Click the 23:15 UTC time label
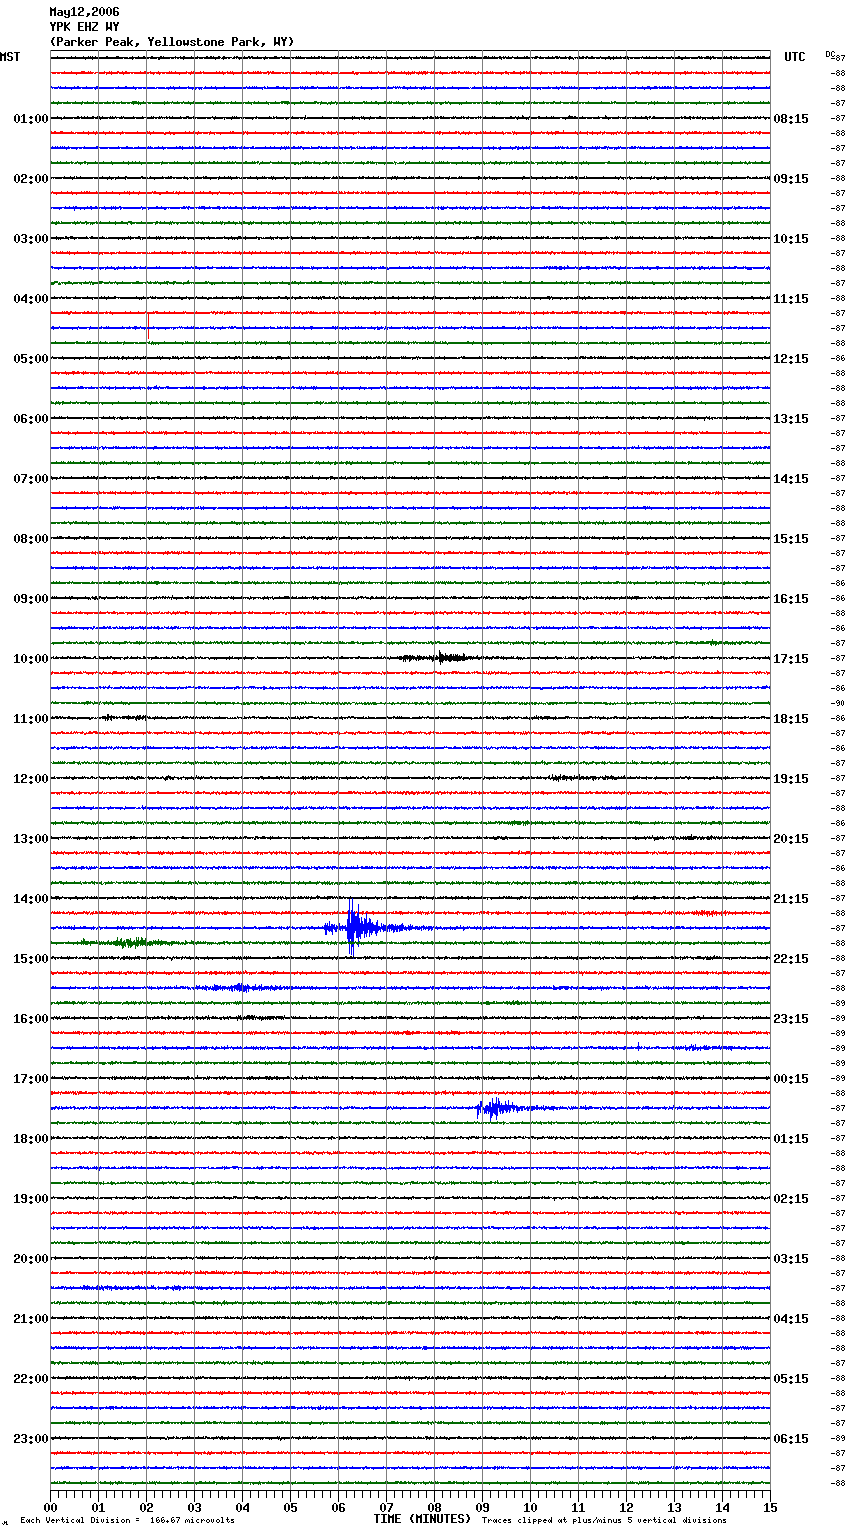 click(791, 1019)
